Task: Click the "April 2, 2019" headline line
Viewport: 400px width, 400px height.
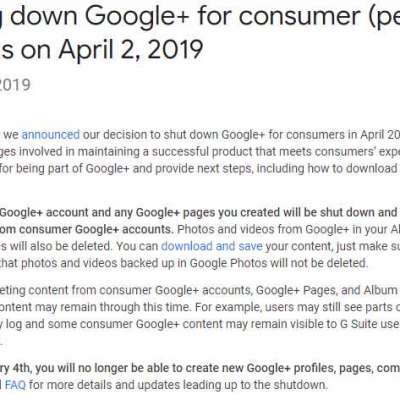Action: coord(131,50)
